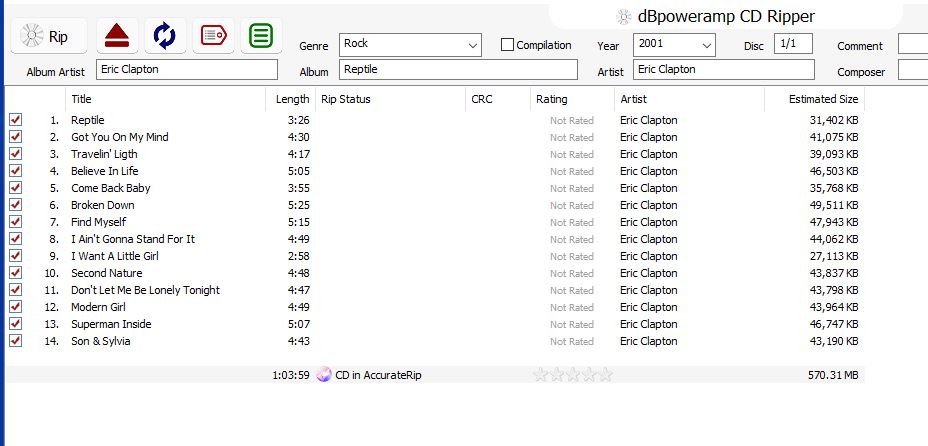
Task: Open the Year dropdown showing 2001
Action: (x=706, y=45)
